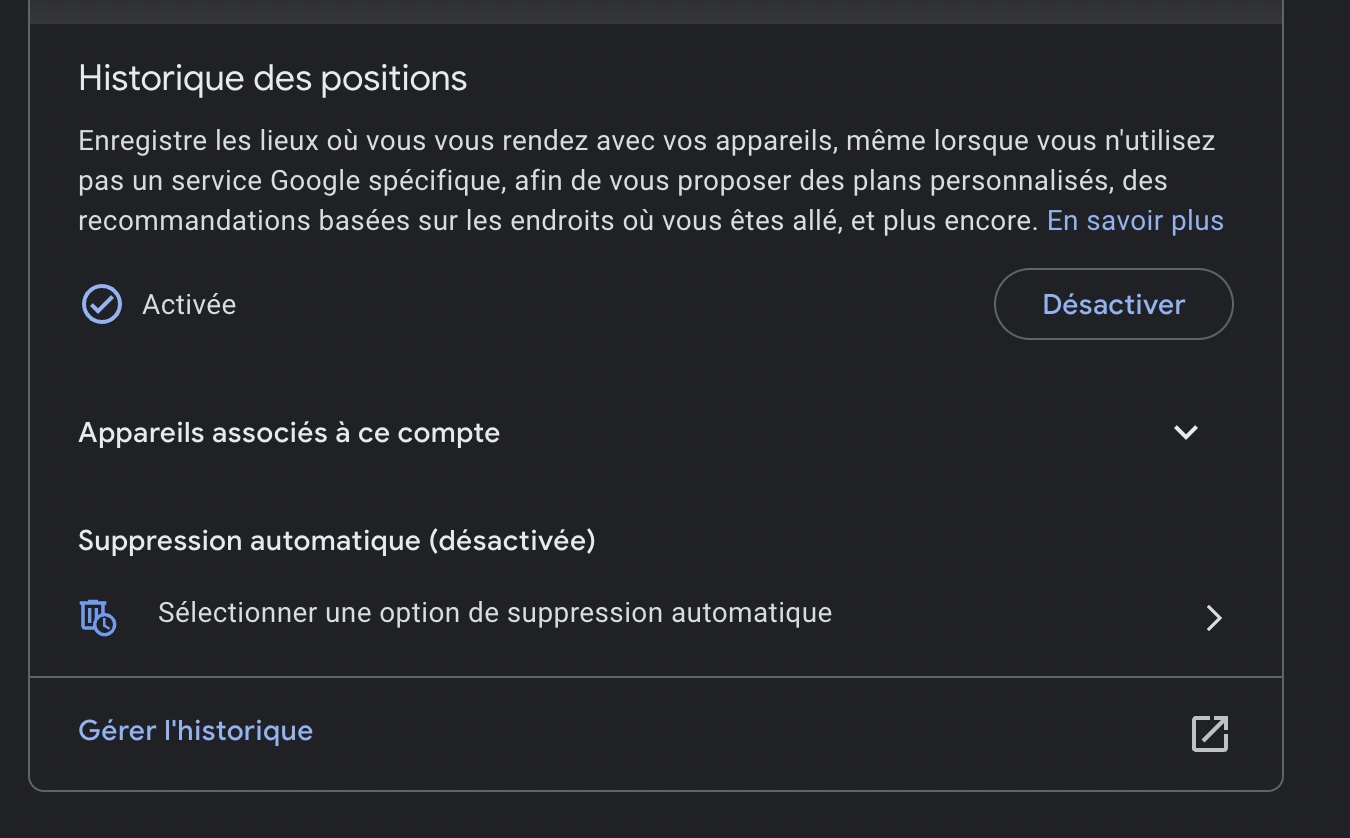Click the auto-delete trash clock icon
This screenshot has height=838, width=1350.
(x=98, y=616)
